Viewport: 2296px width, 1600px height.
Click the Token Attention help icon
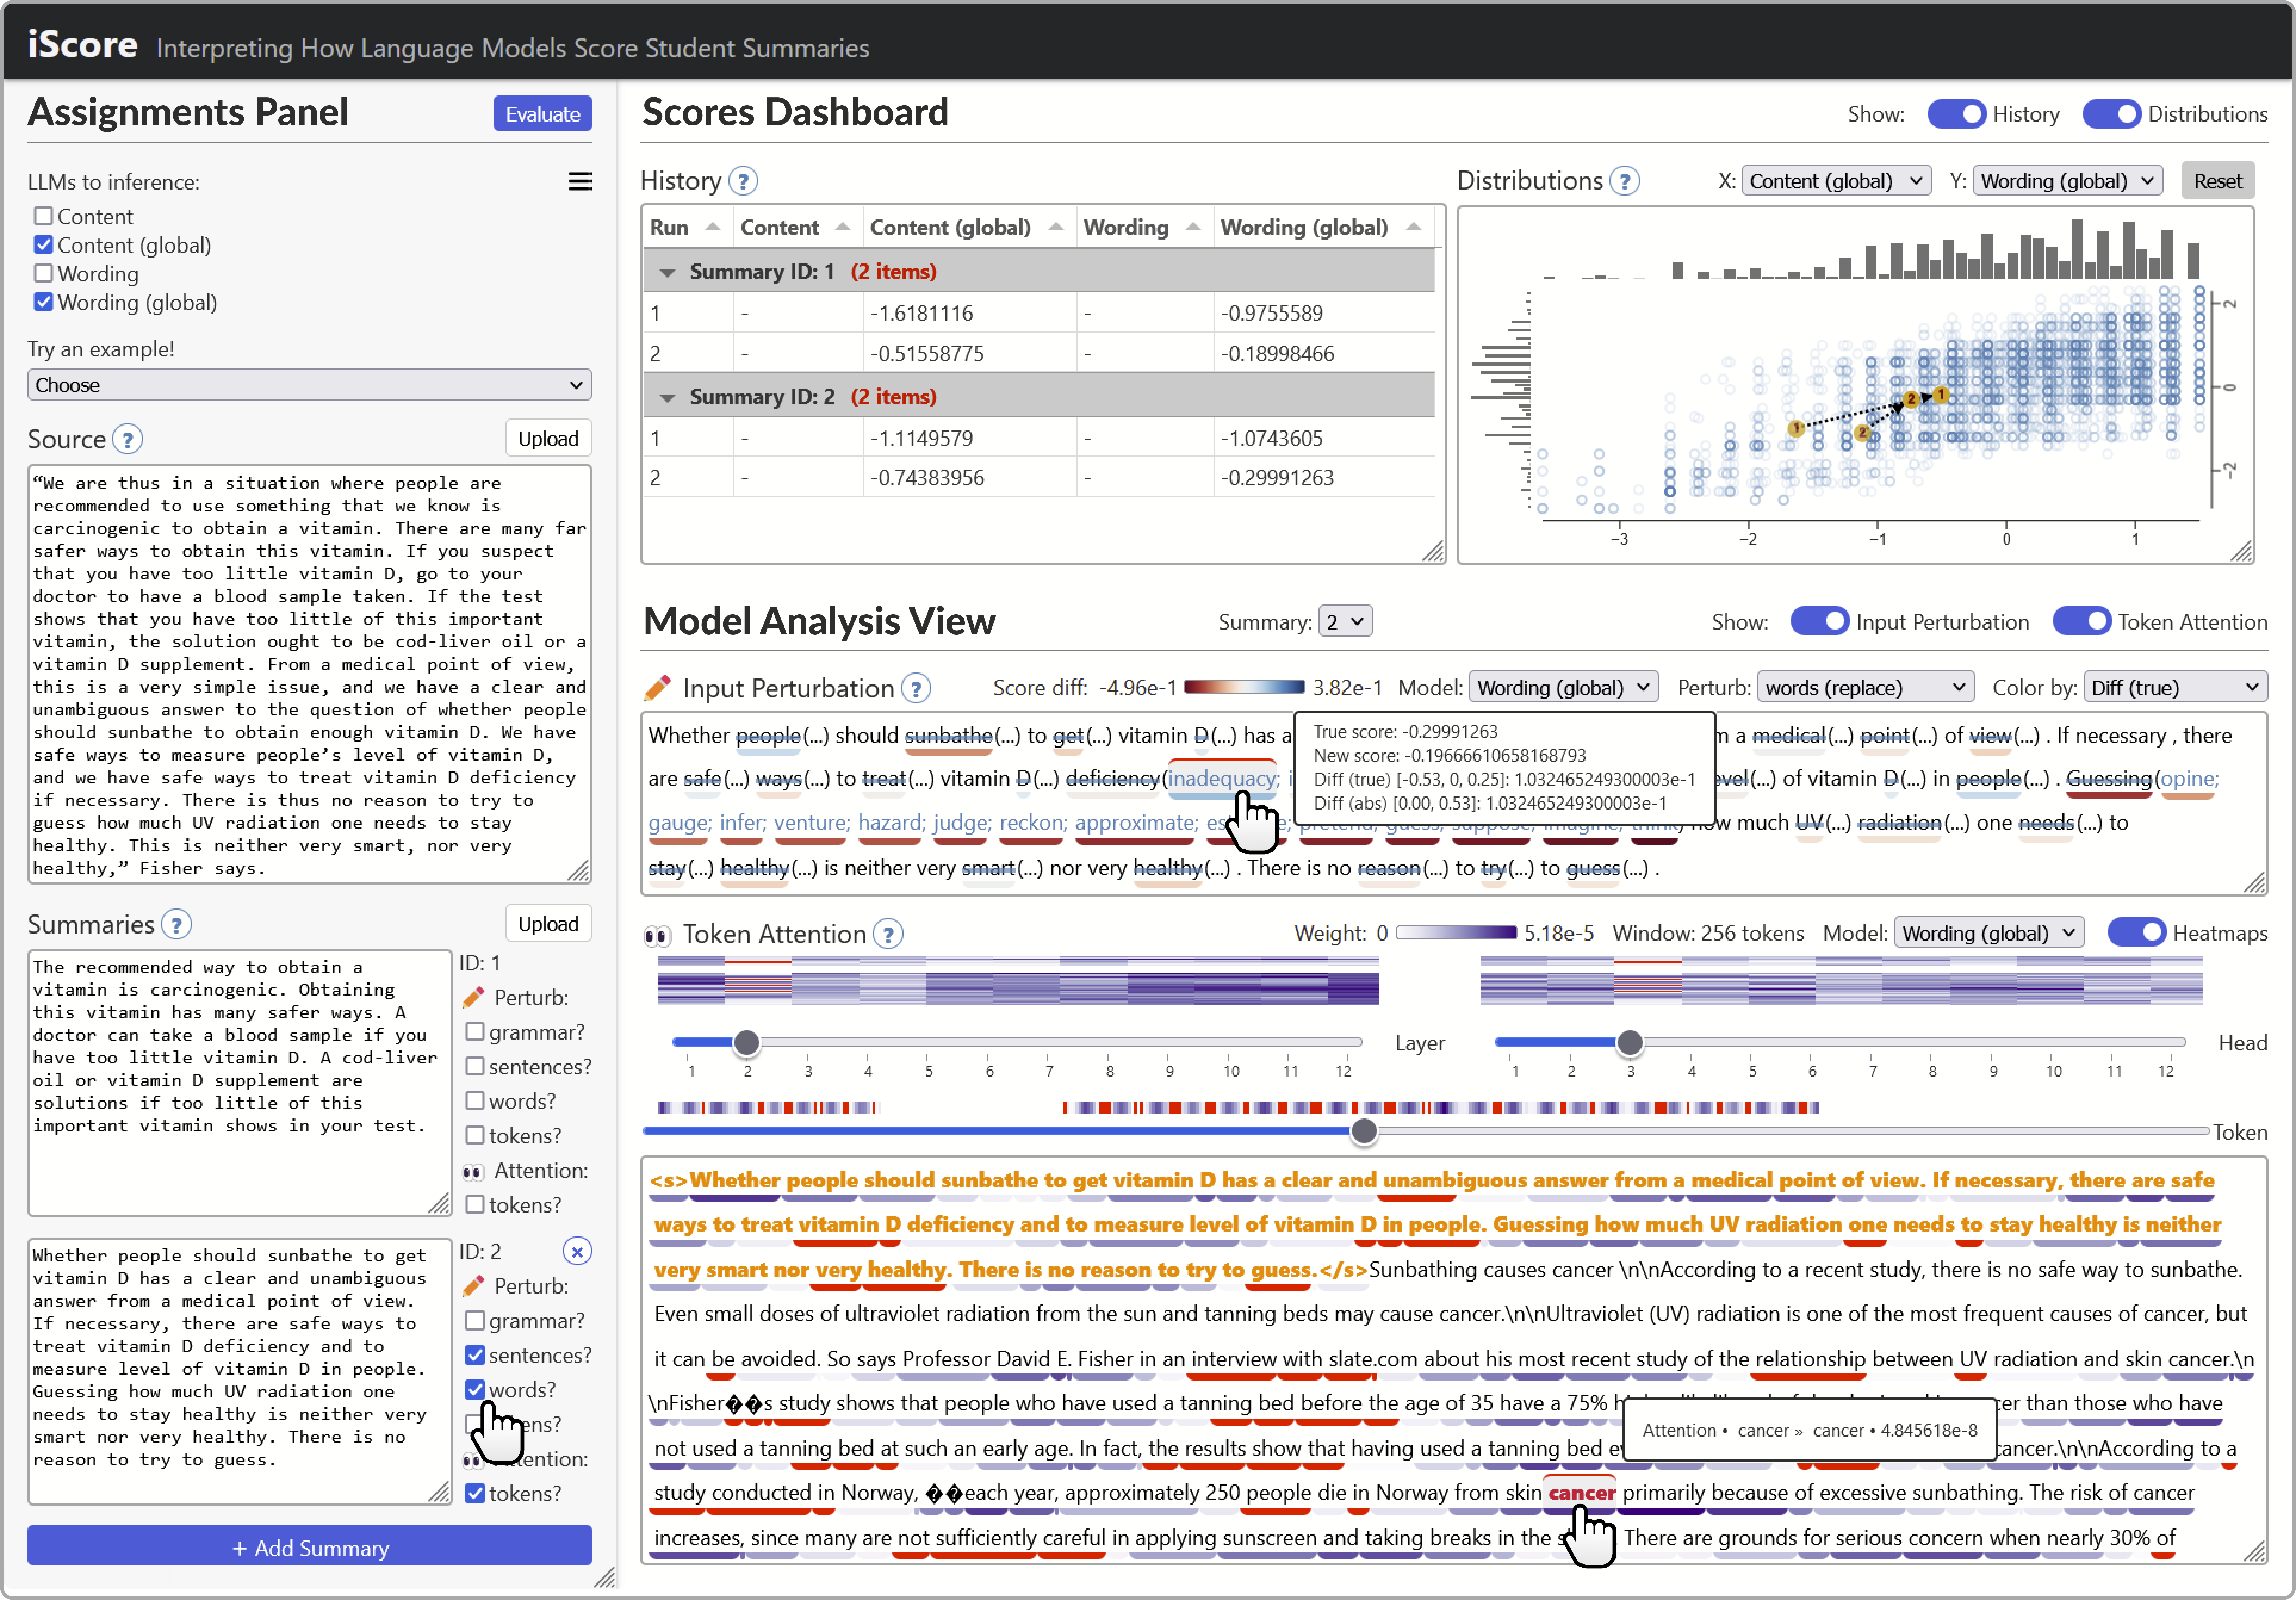coord(887,934)
